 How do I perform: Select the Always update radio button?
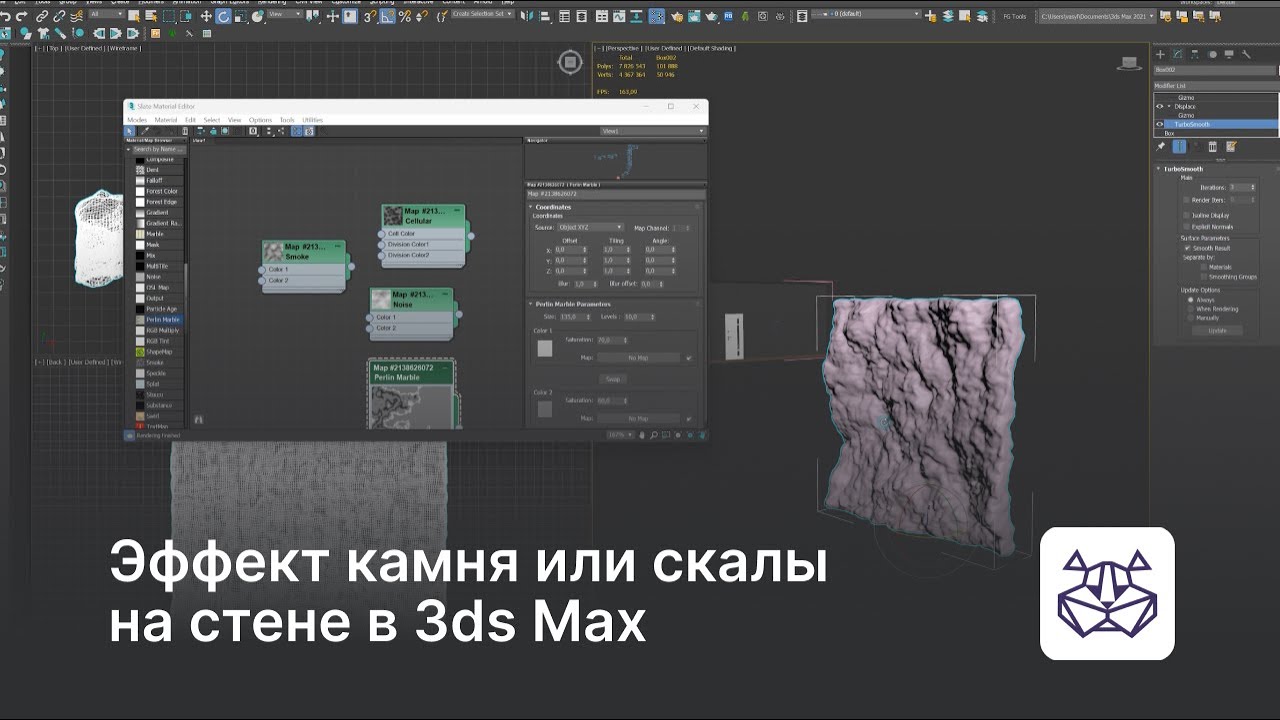tap(1190, 300)
